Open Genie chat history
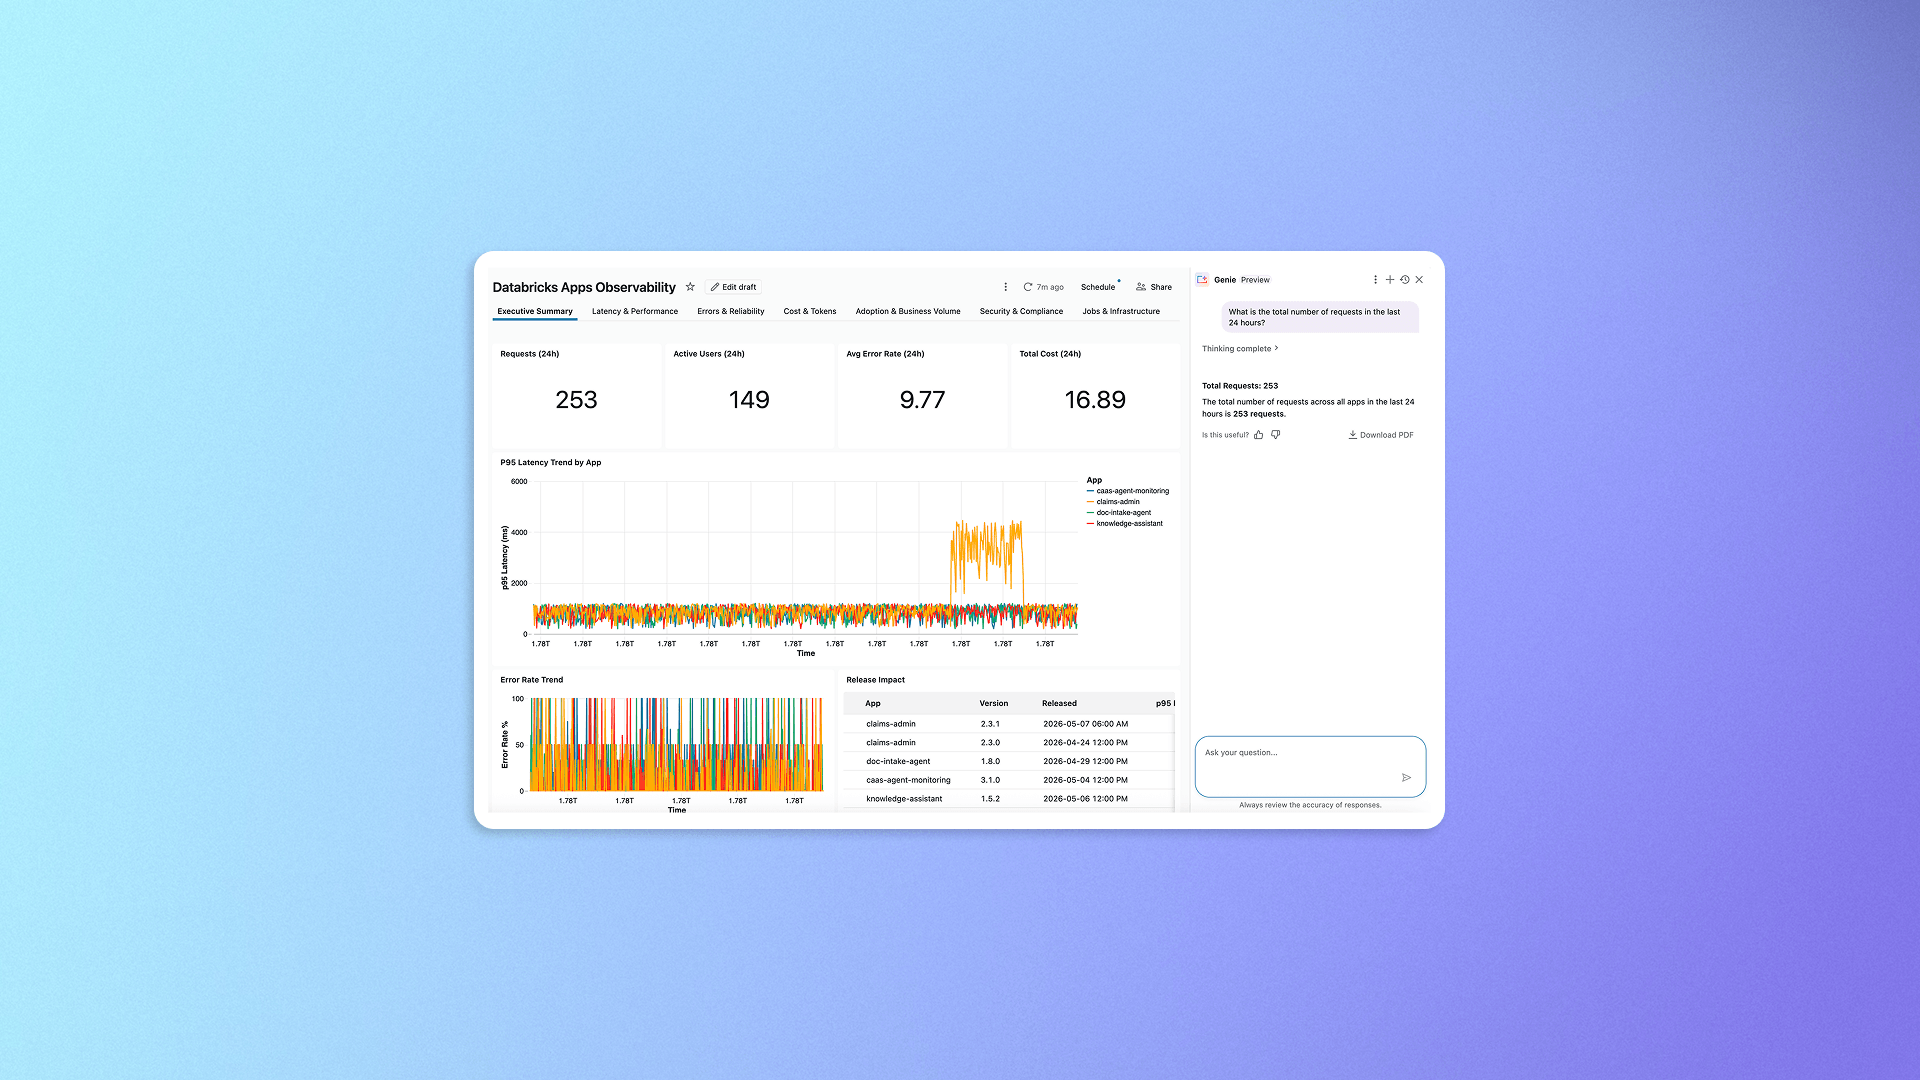1920x1080 pixels. click(1404, 280)
